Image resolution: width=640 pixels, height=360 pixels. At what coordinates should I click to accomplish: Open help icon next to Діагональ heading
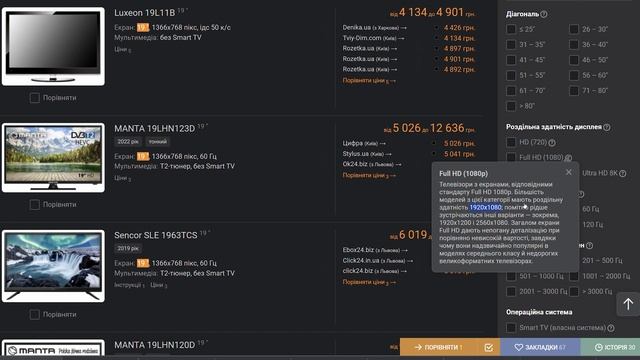click(x=544, y=14)
